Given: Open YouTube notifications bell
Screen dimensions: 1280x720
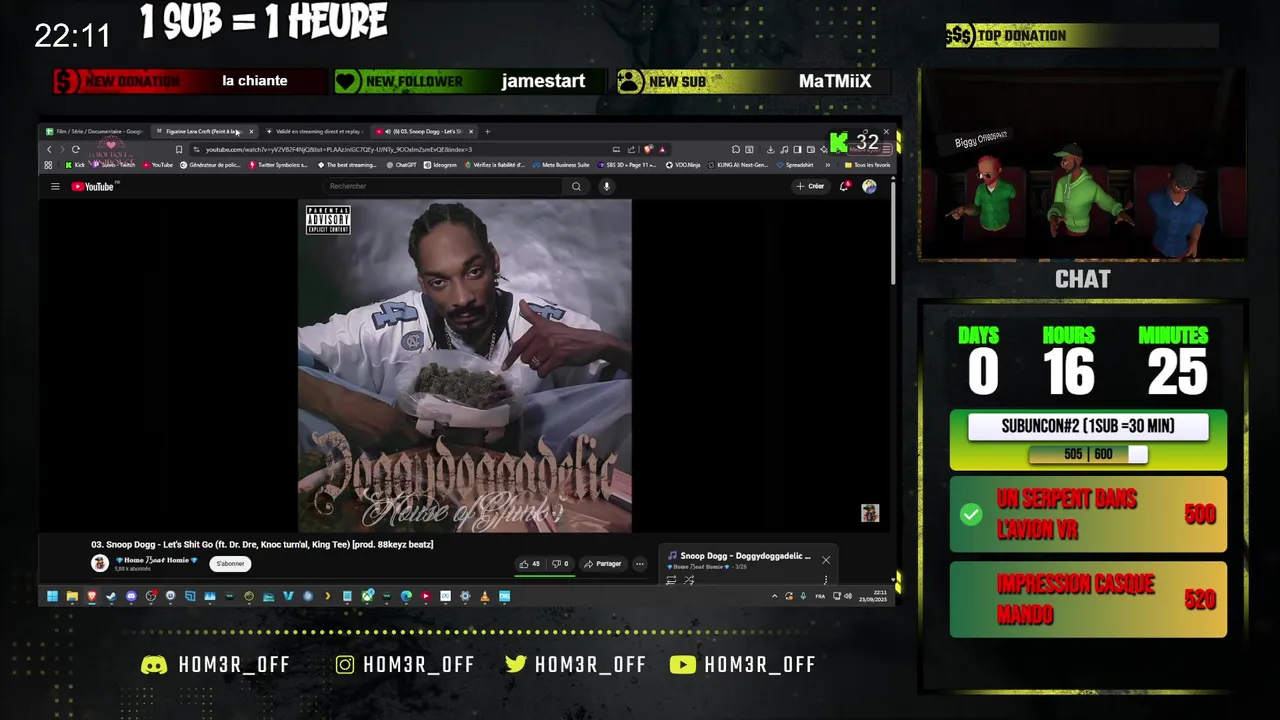Looking at the screenshot, I should (x=845, y=186).
